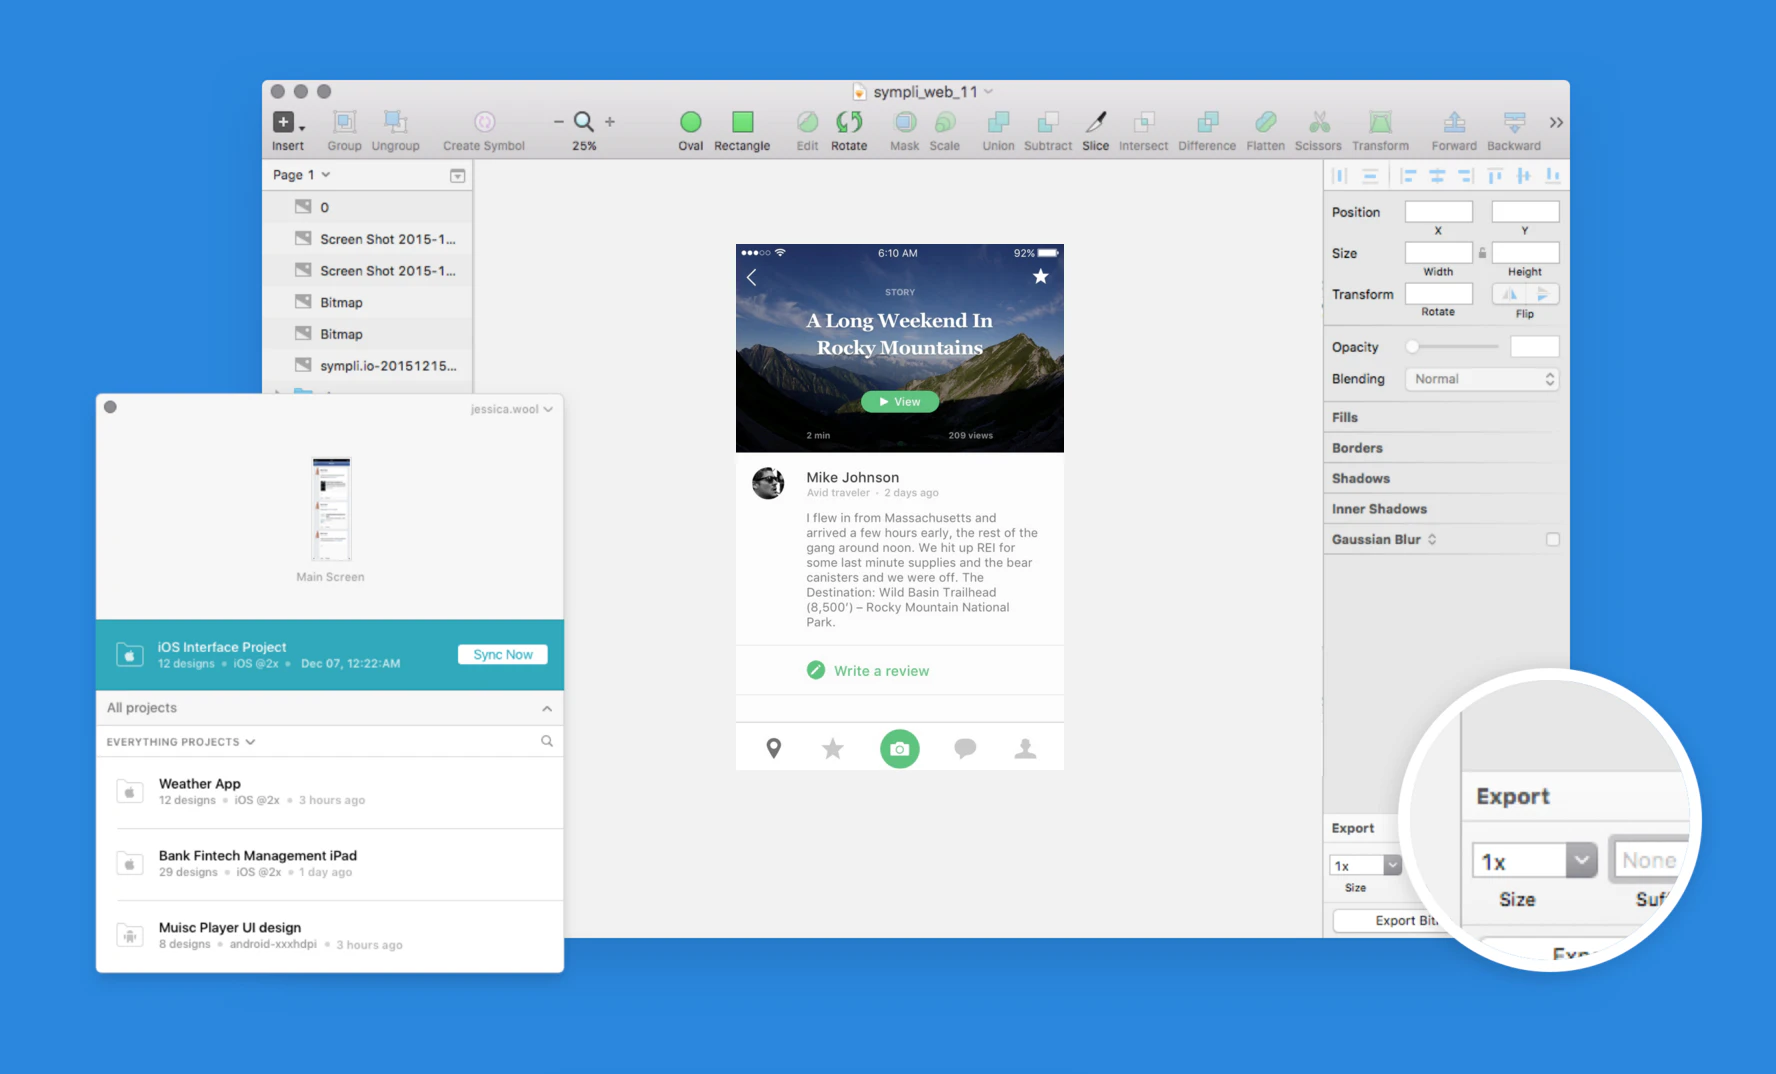Click the Scale toolbar icon
The height and width of the screenshot is (1074, 1776).
(x=945, y=122)
